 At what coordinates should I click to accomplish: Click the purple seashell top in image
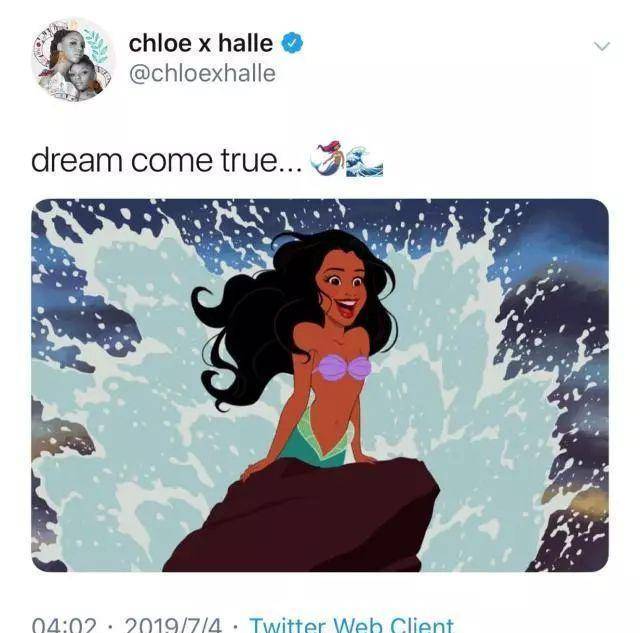343,367
